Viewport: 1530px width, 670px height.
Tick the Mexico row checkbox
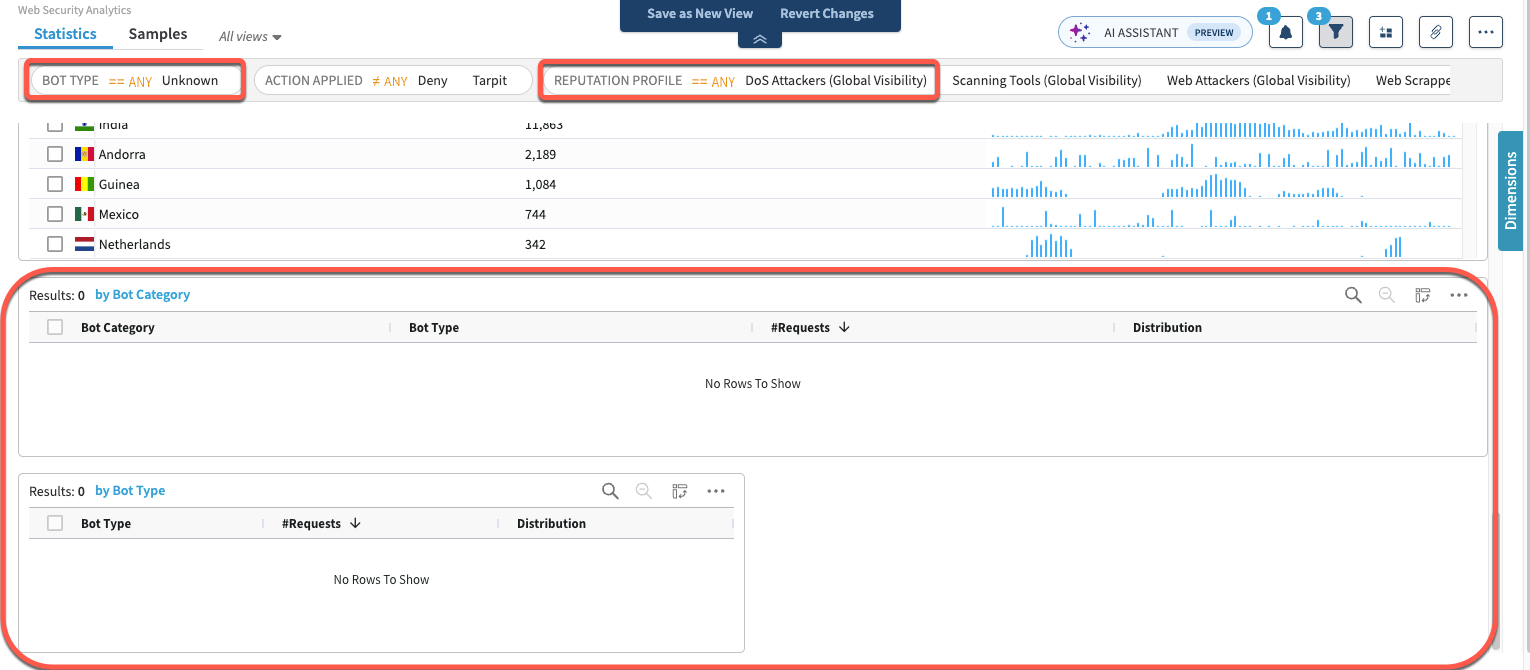pyautogui.click(x=56, y=215)
